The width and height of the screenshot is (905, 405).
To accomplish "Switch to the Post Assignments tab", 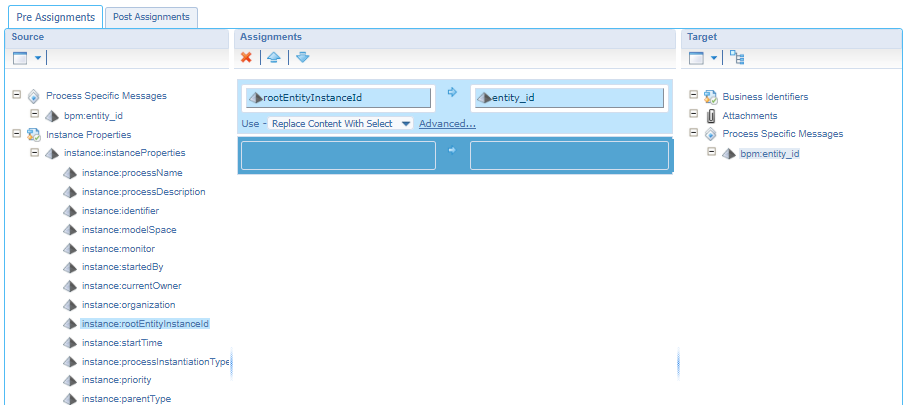I will pyautogui.click(x=151, y=17).
